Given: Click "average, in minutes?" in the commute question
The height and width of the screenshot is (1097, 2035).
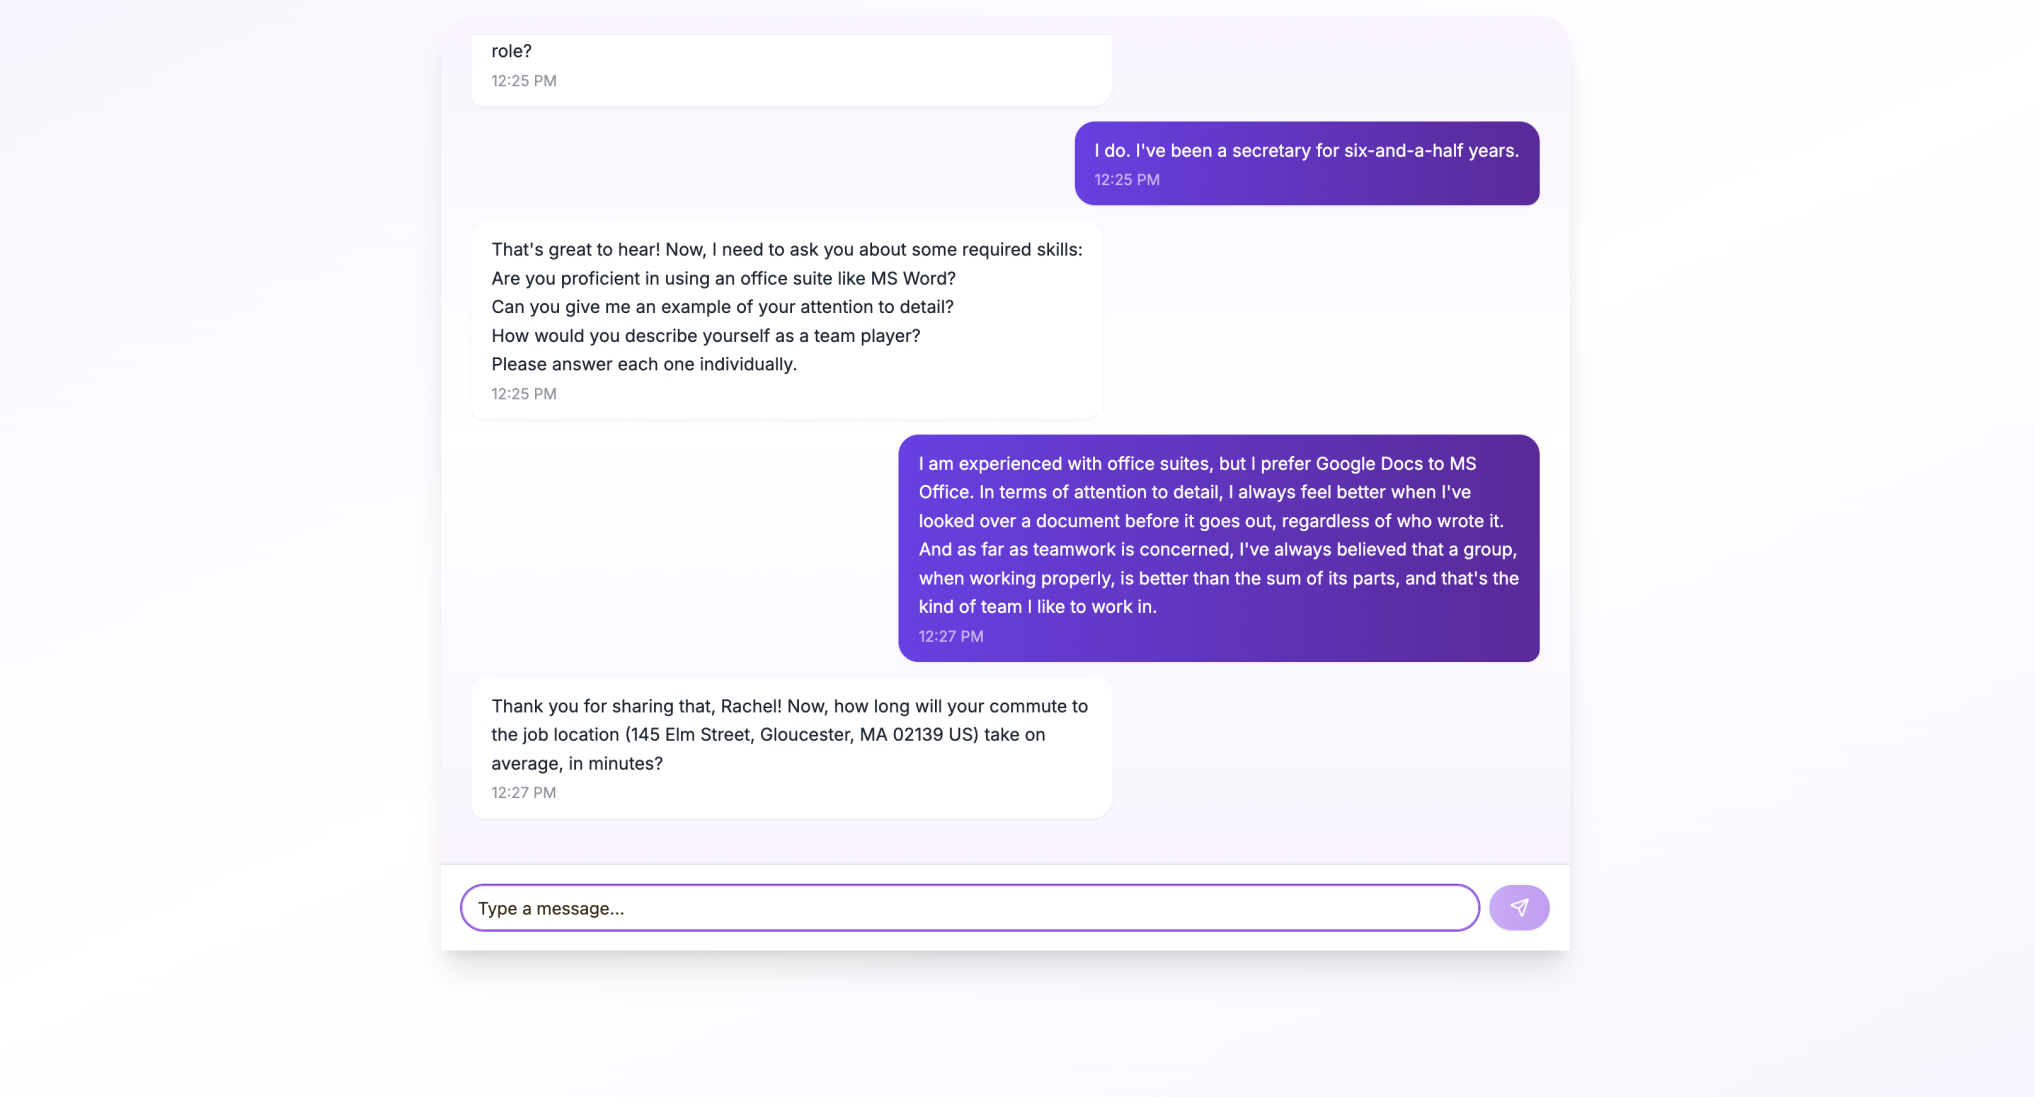Looking at the screenshot, I should (x=576, y=764).
